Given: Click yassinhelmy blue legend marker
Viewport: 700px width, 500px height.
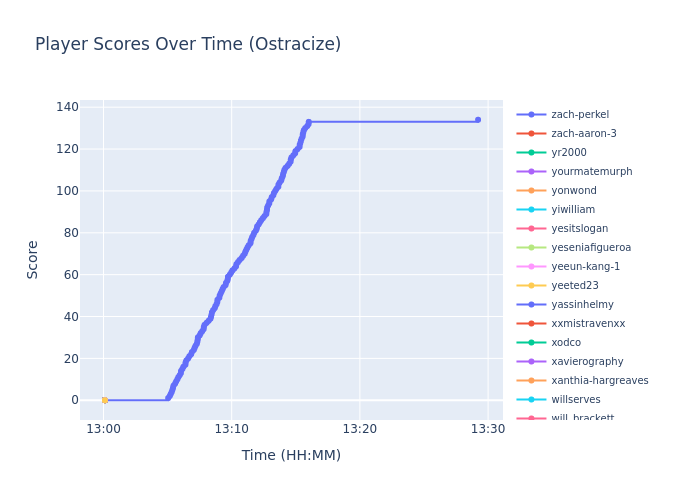Looking at the screenshot, I should click(531, 305).
